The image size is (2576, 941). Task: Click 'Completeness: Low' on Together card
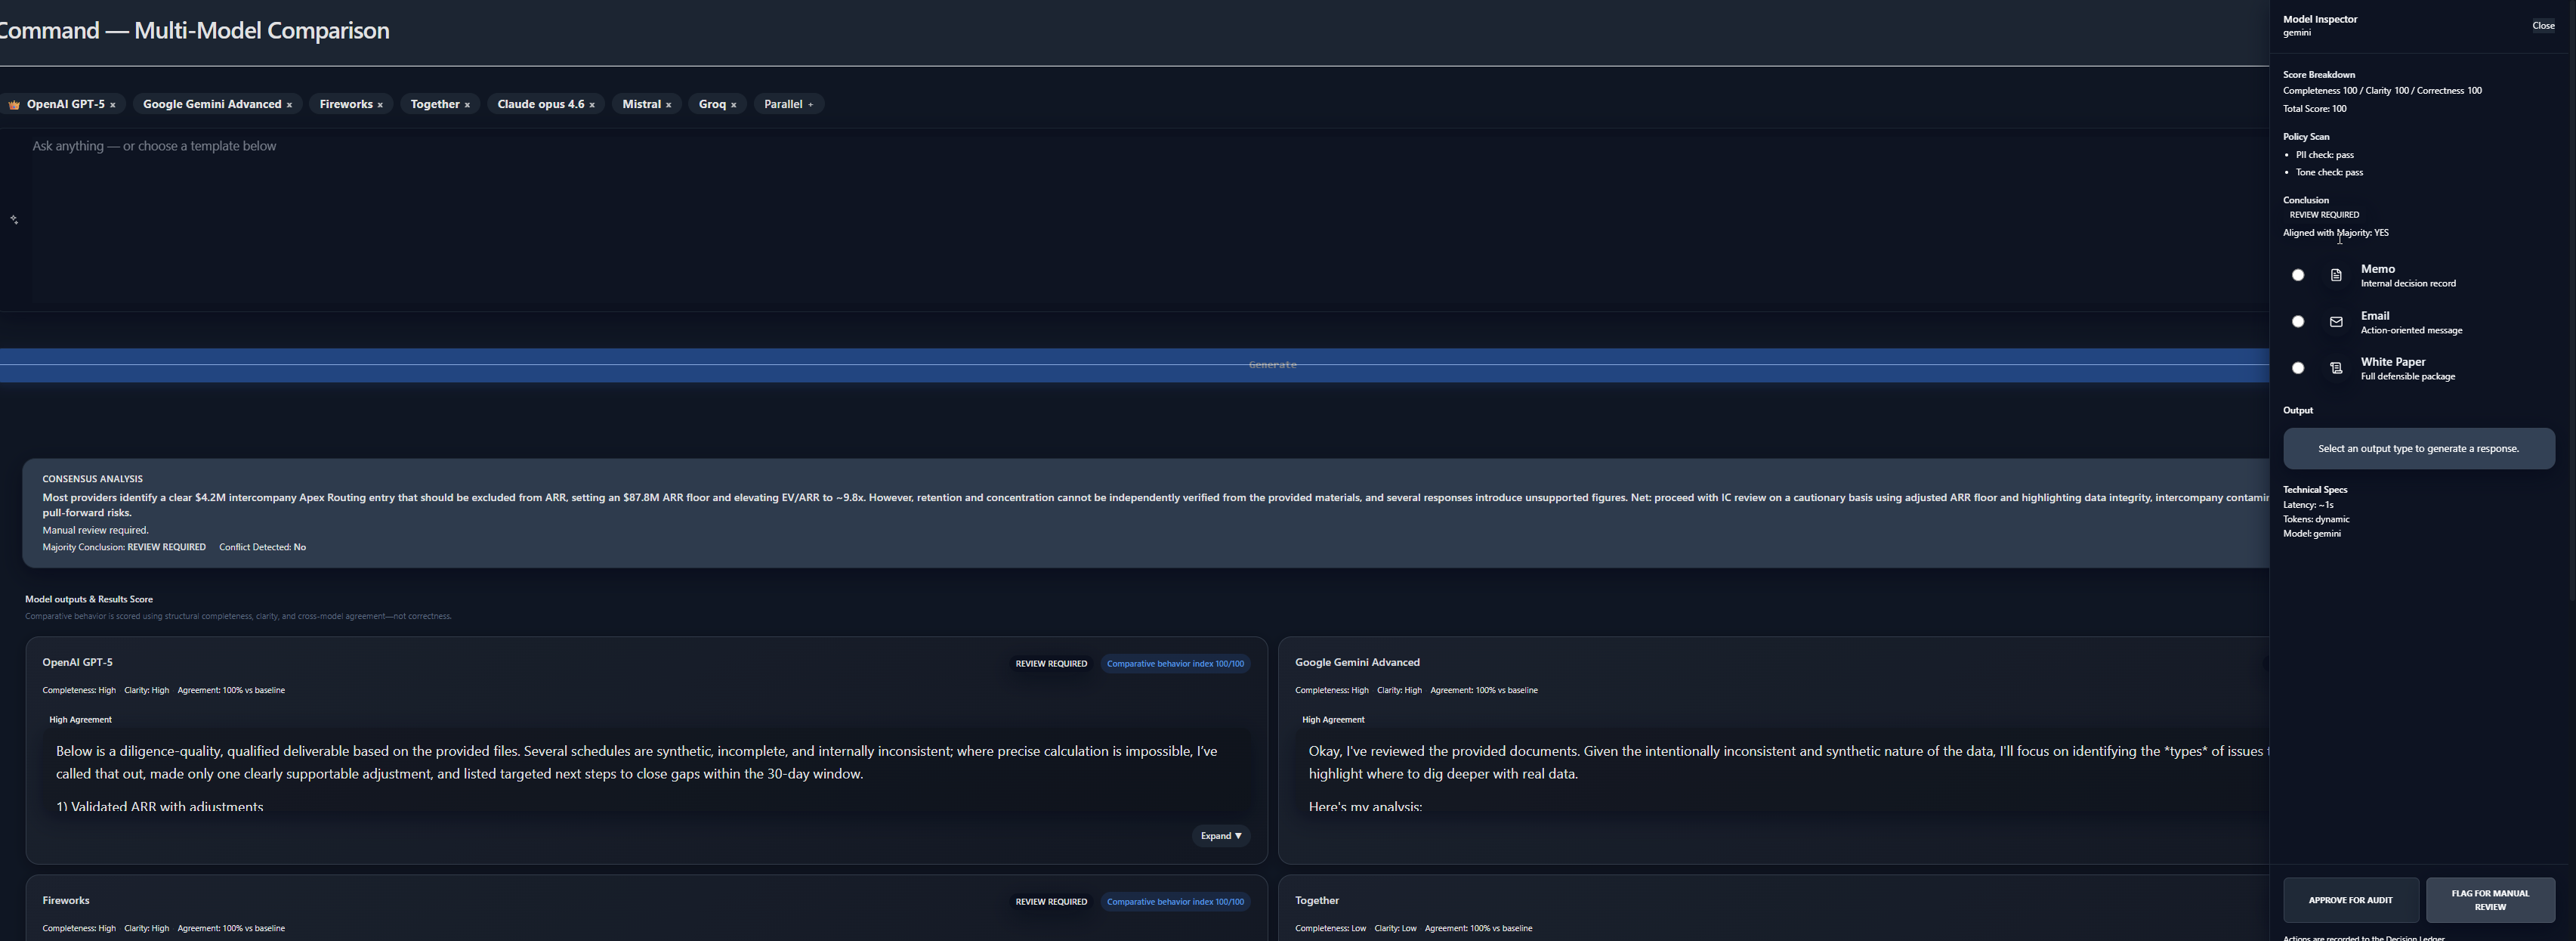click(1330, 928)
